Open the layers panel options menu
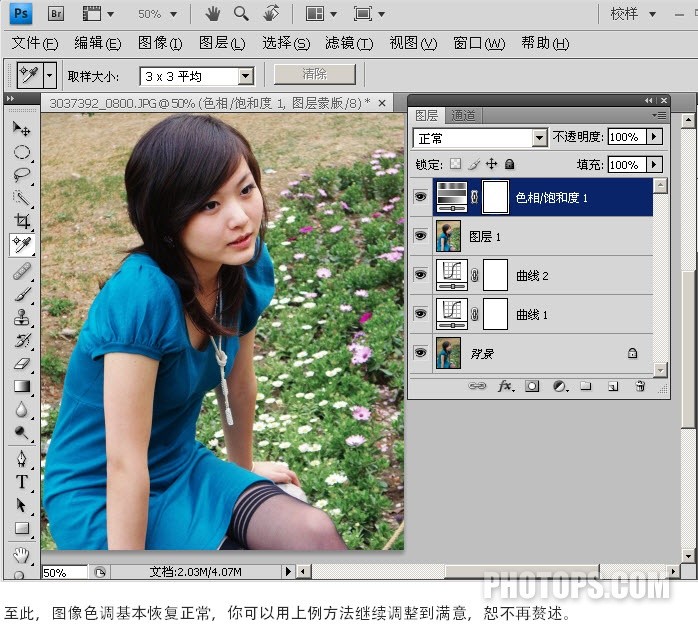The height and width of the screenshot is (630, 698). (x=659, y=115)
